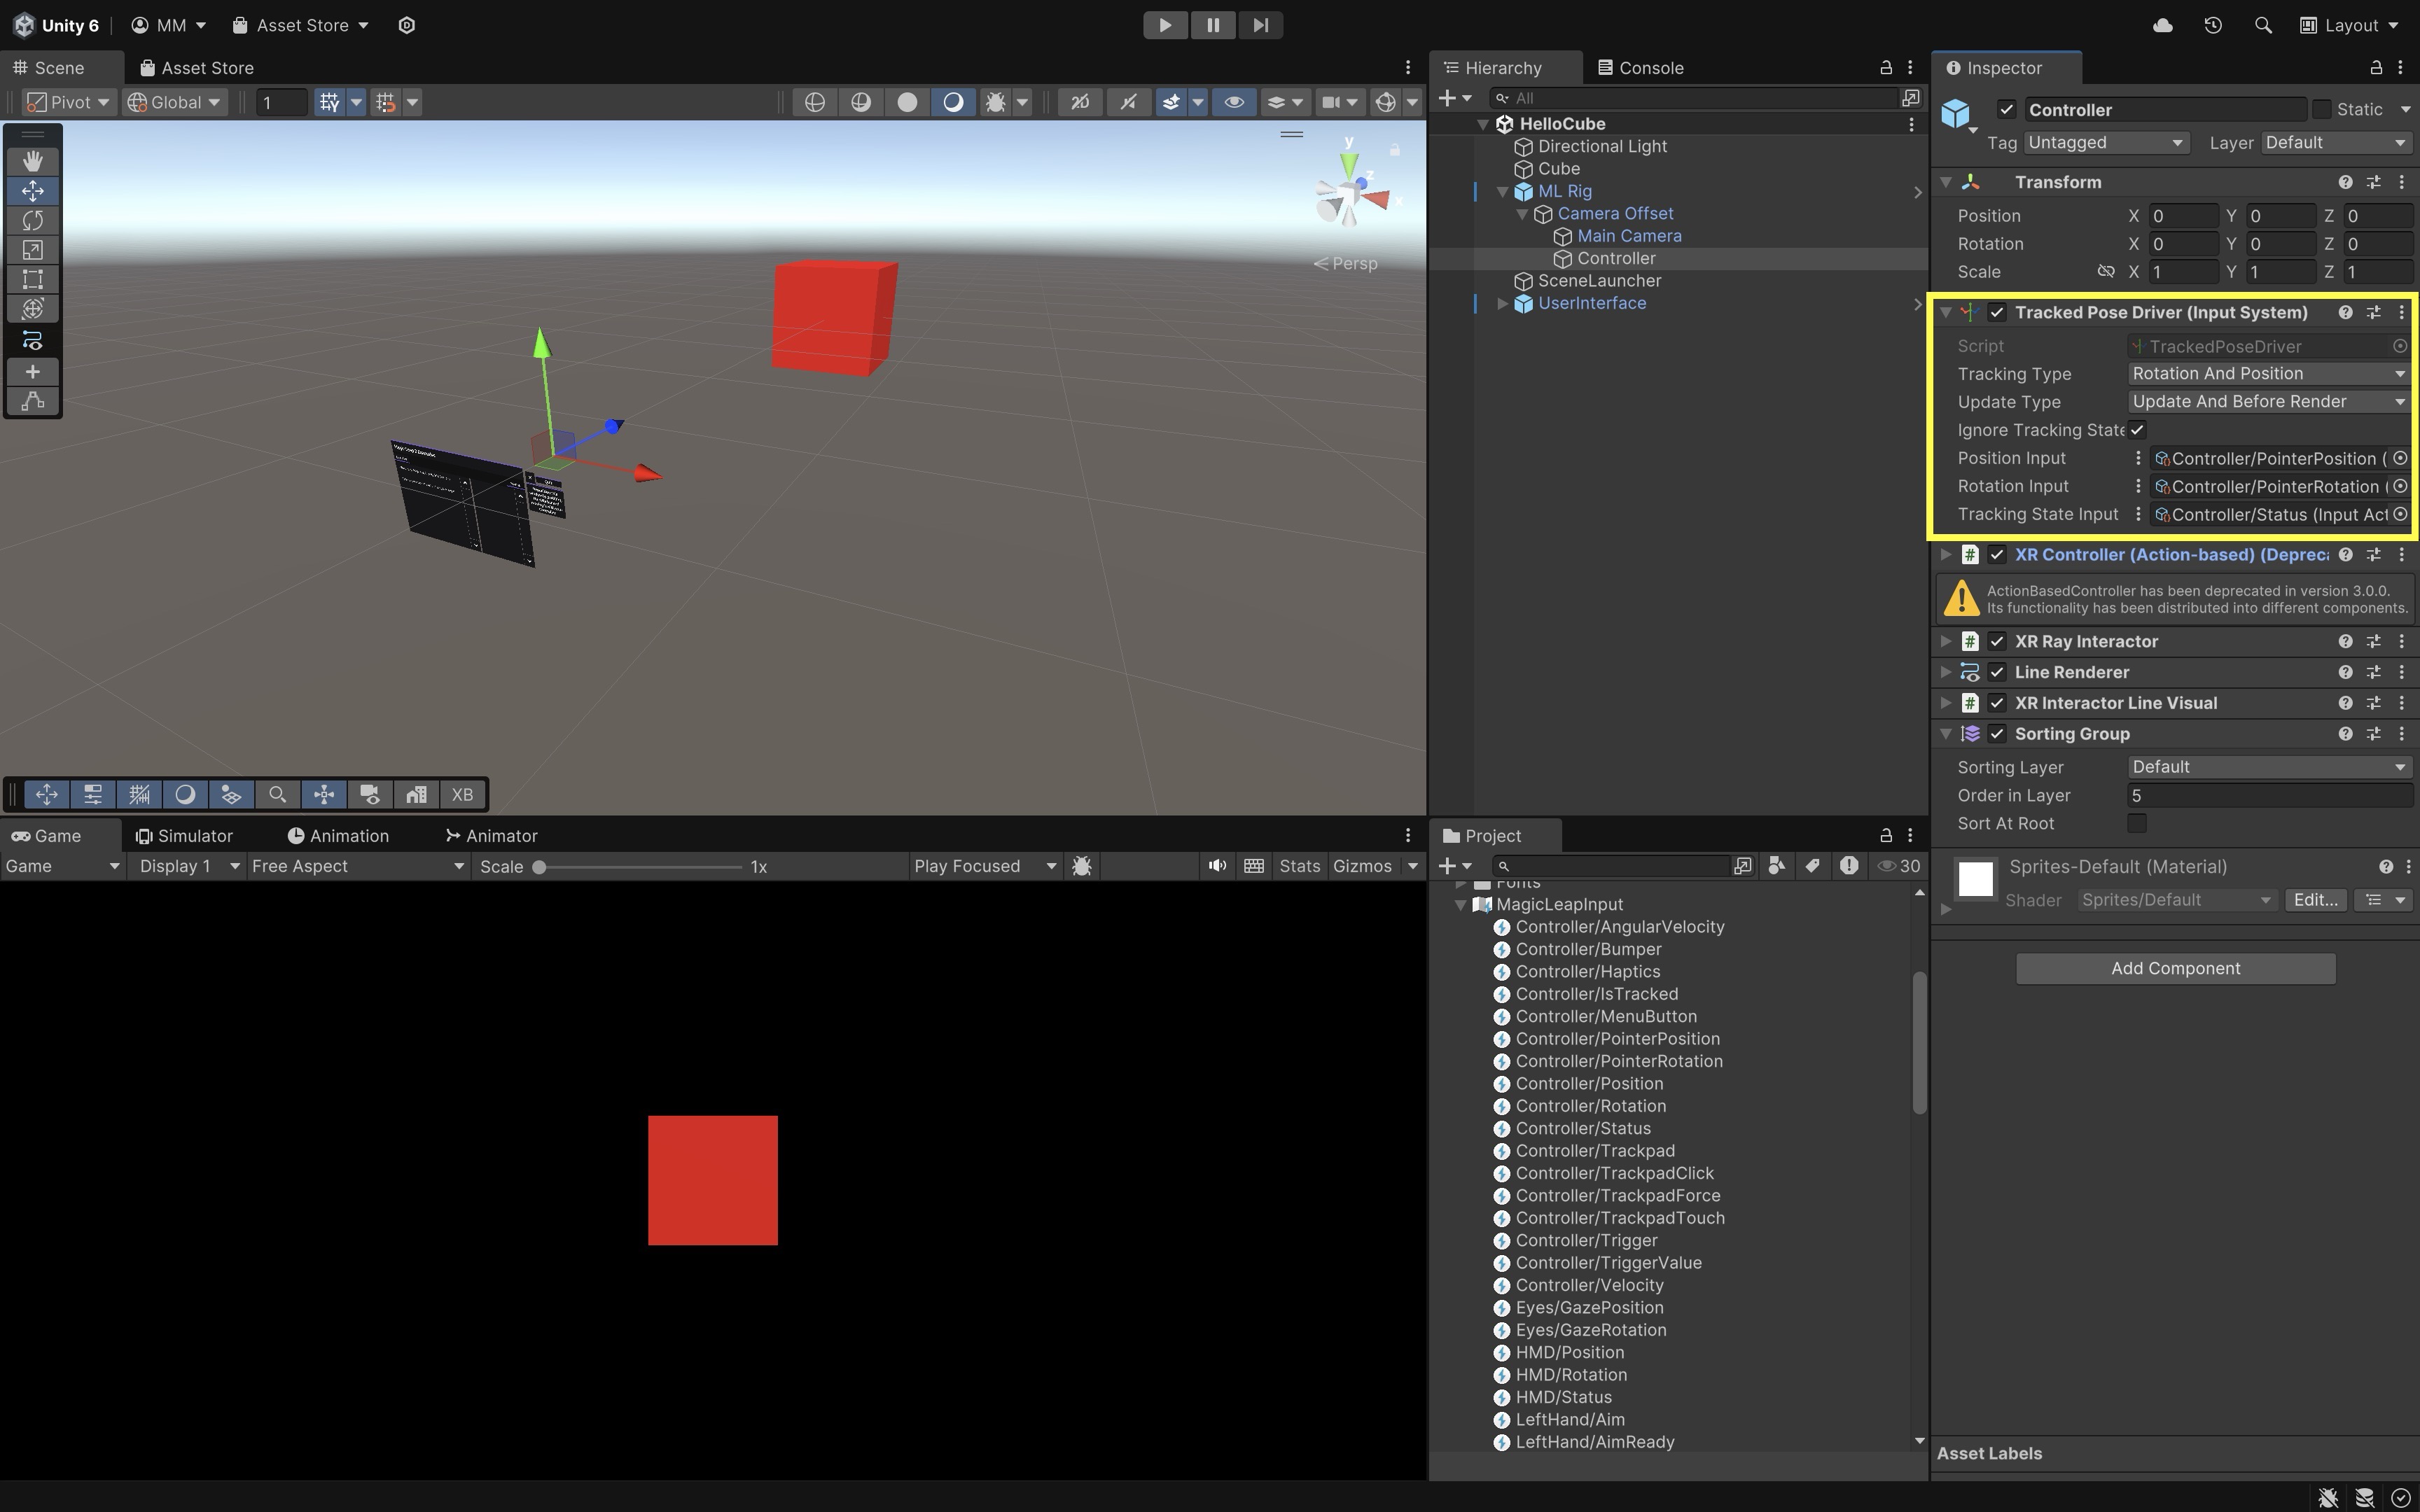Click the Step frame button
The height and width of the screenshot is (1512, 2420).
click(x=1260, y=25)
